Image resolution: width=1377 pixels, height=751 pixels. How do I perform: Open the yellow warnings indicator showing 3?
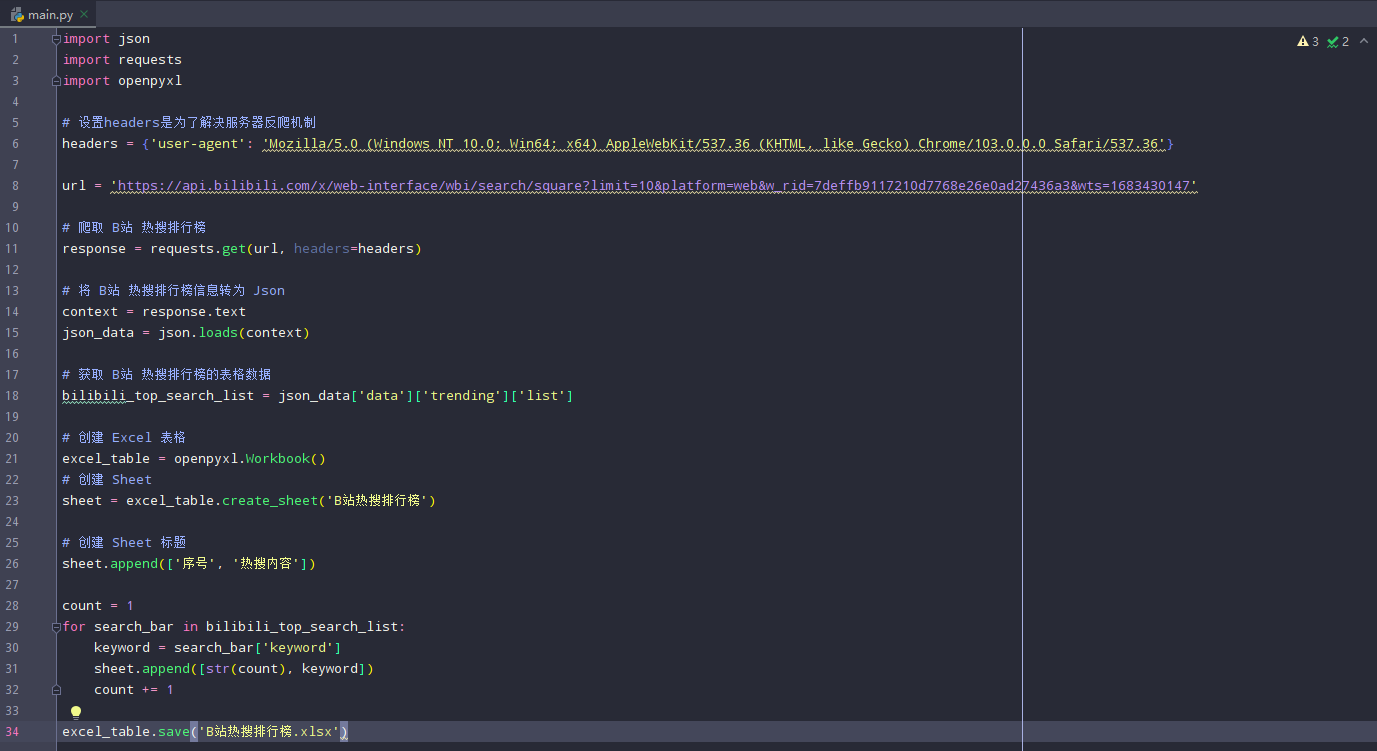(x=1308, y=41)
